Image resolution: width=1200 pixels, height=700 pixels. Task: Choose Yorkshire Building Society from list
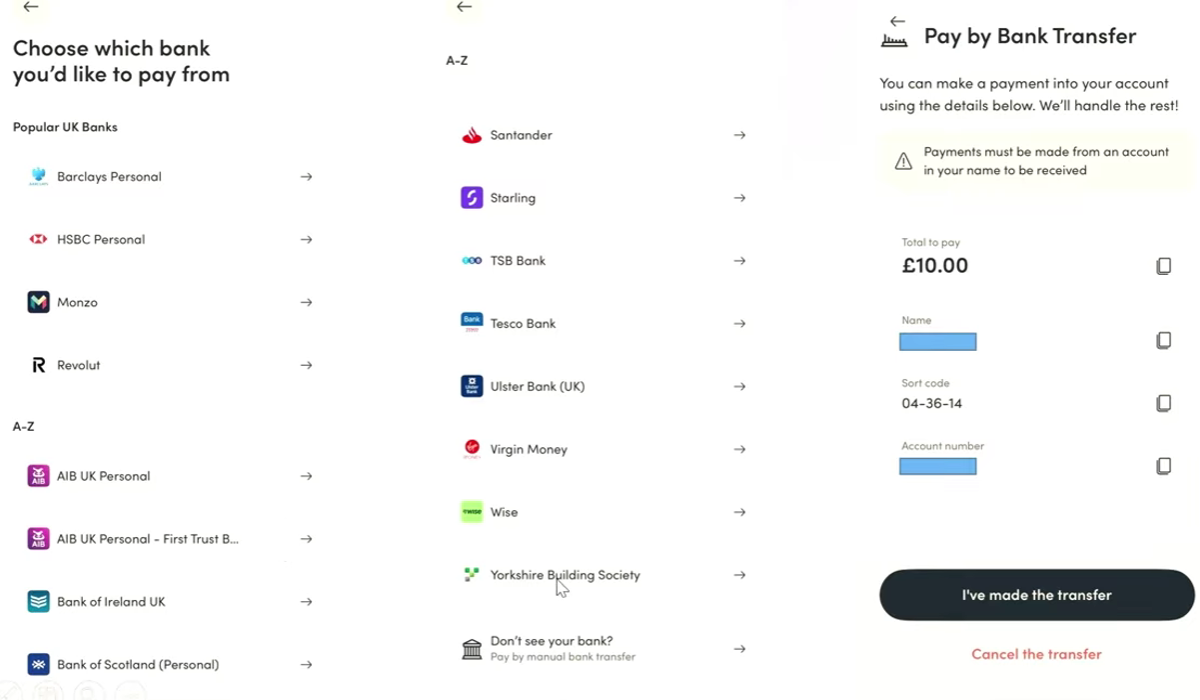click(x=565, y=575)
